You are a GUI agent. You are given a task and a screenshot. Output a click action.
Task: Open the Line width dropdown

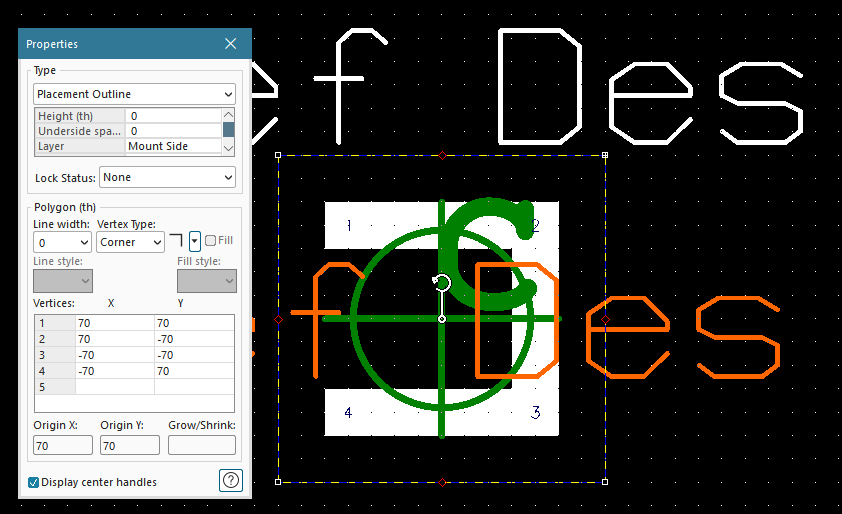(x=63, y=242)
